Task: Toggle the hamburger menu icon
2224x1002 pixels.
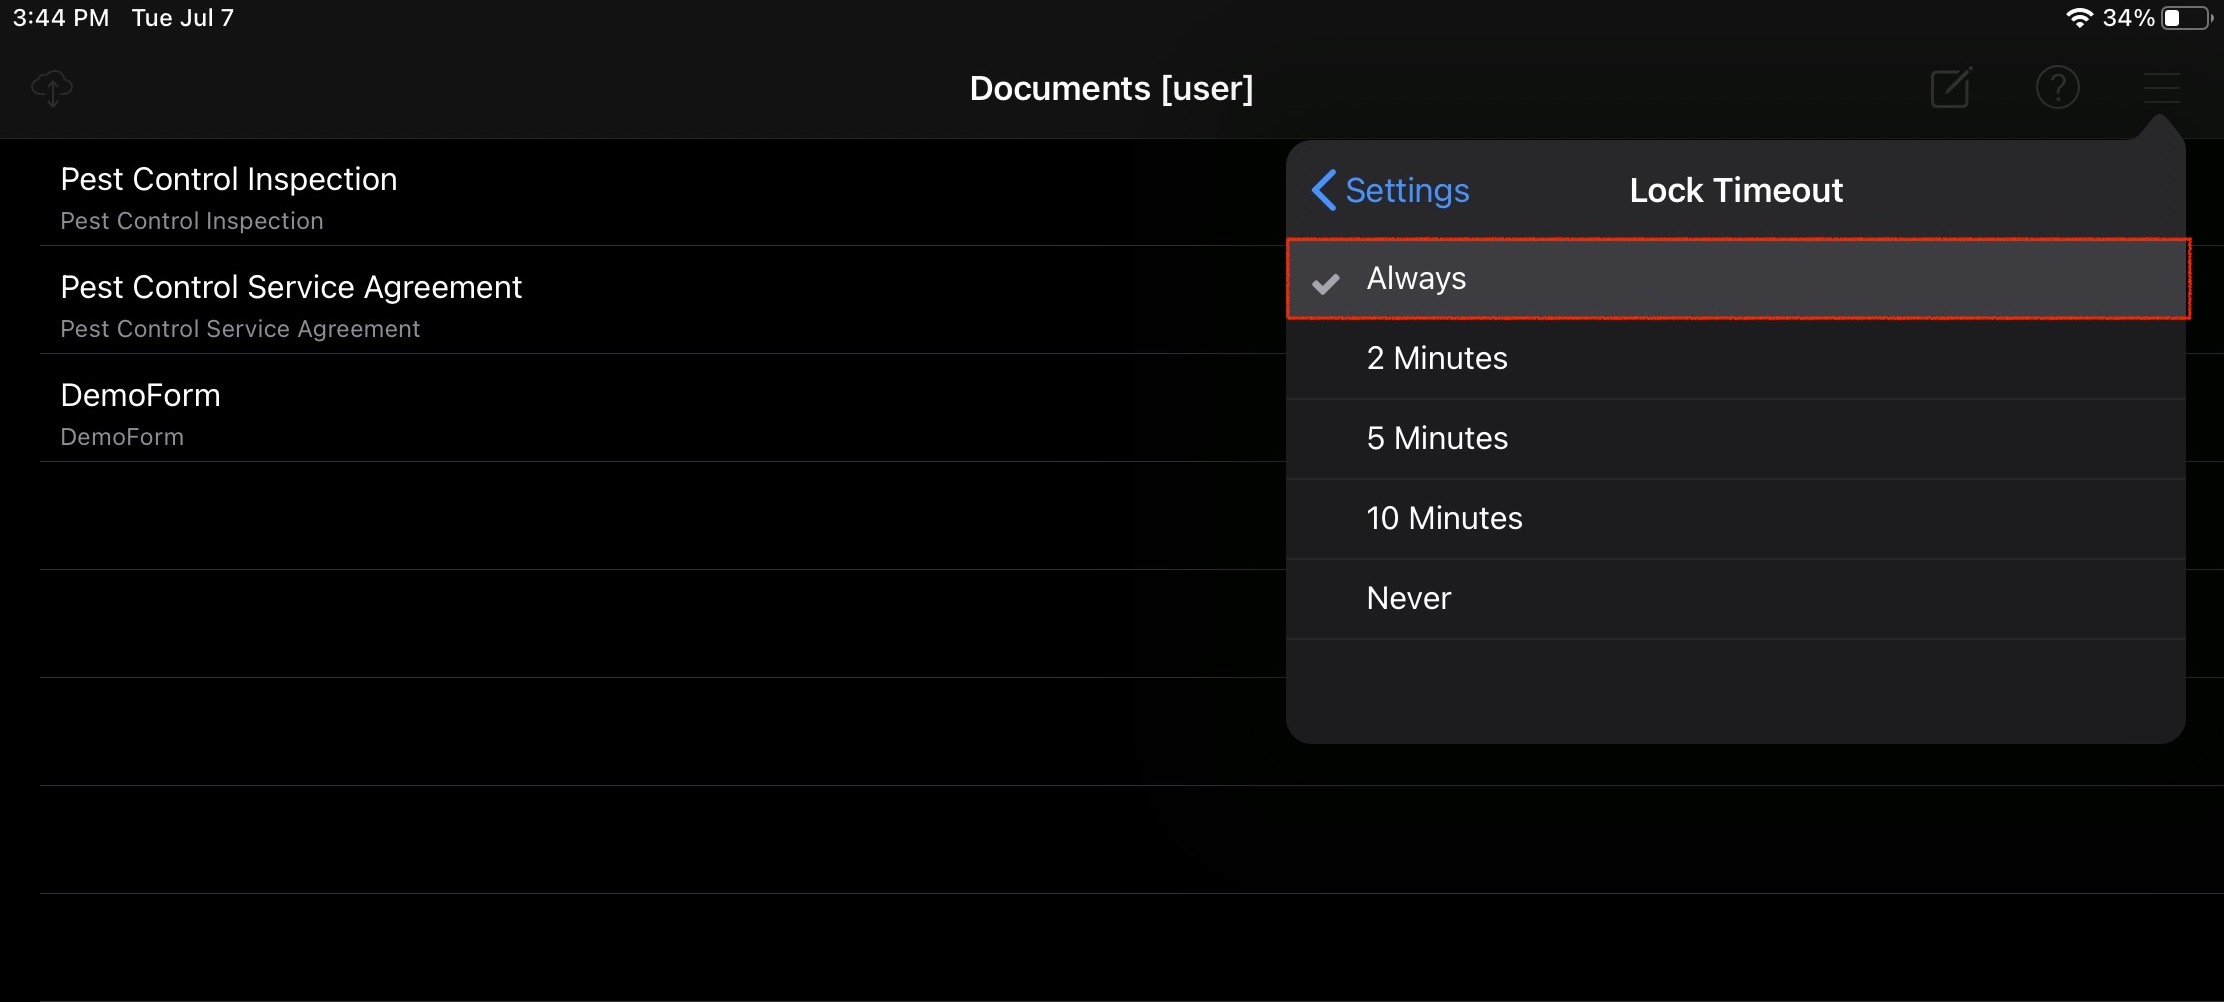Action: tap(2161, 88)
